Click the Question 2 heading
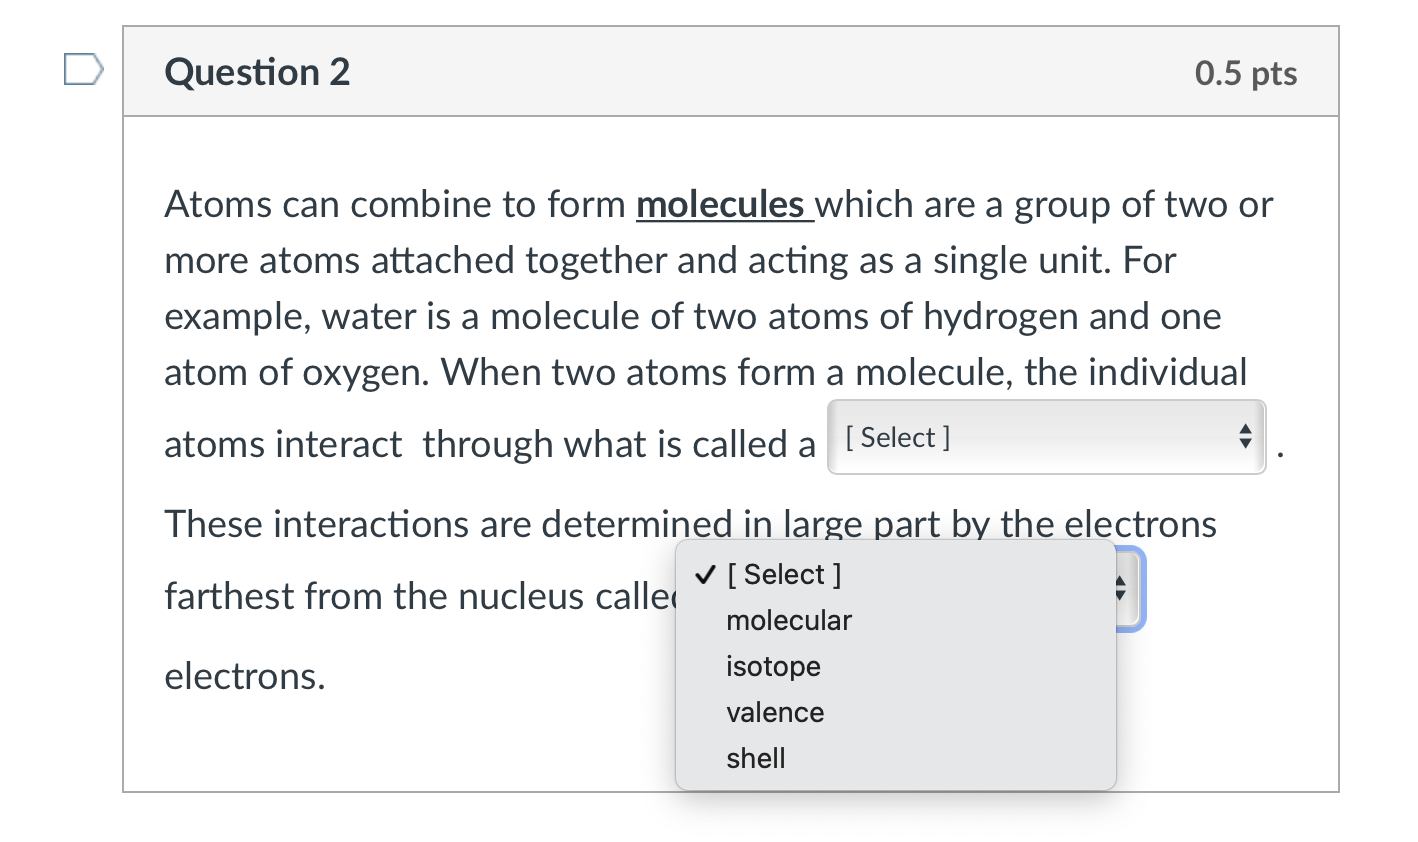Image resolution: width=1418 pixels, height=842 pixels. (257, 71)
